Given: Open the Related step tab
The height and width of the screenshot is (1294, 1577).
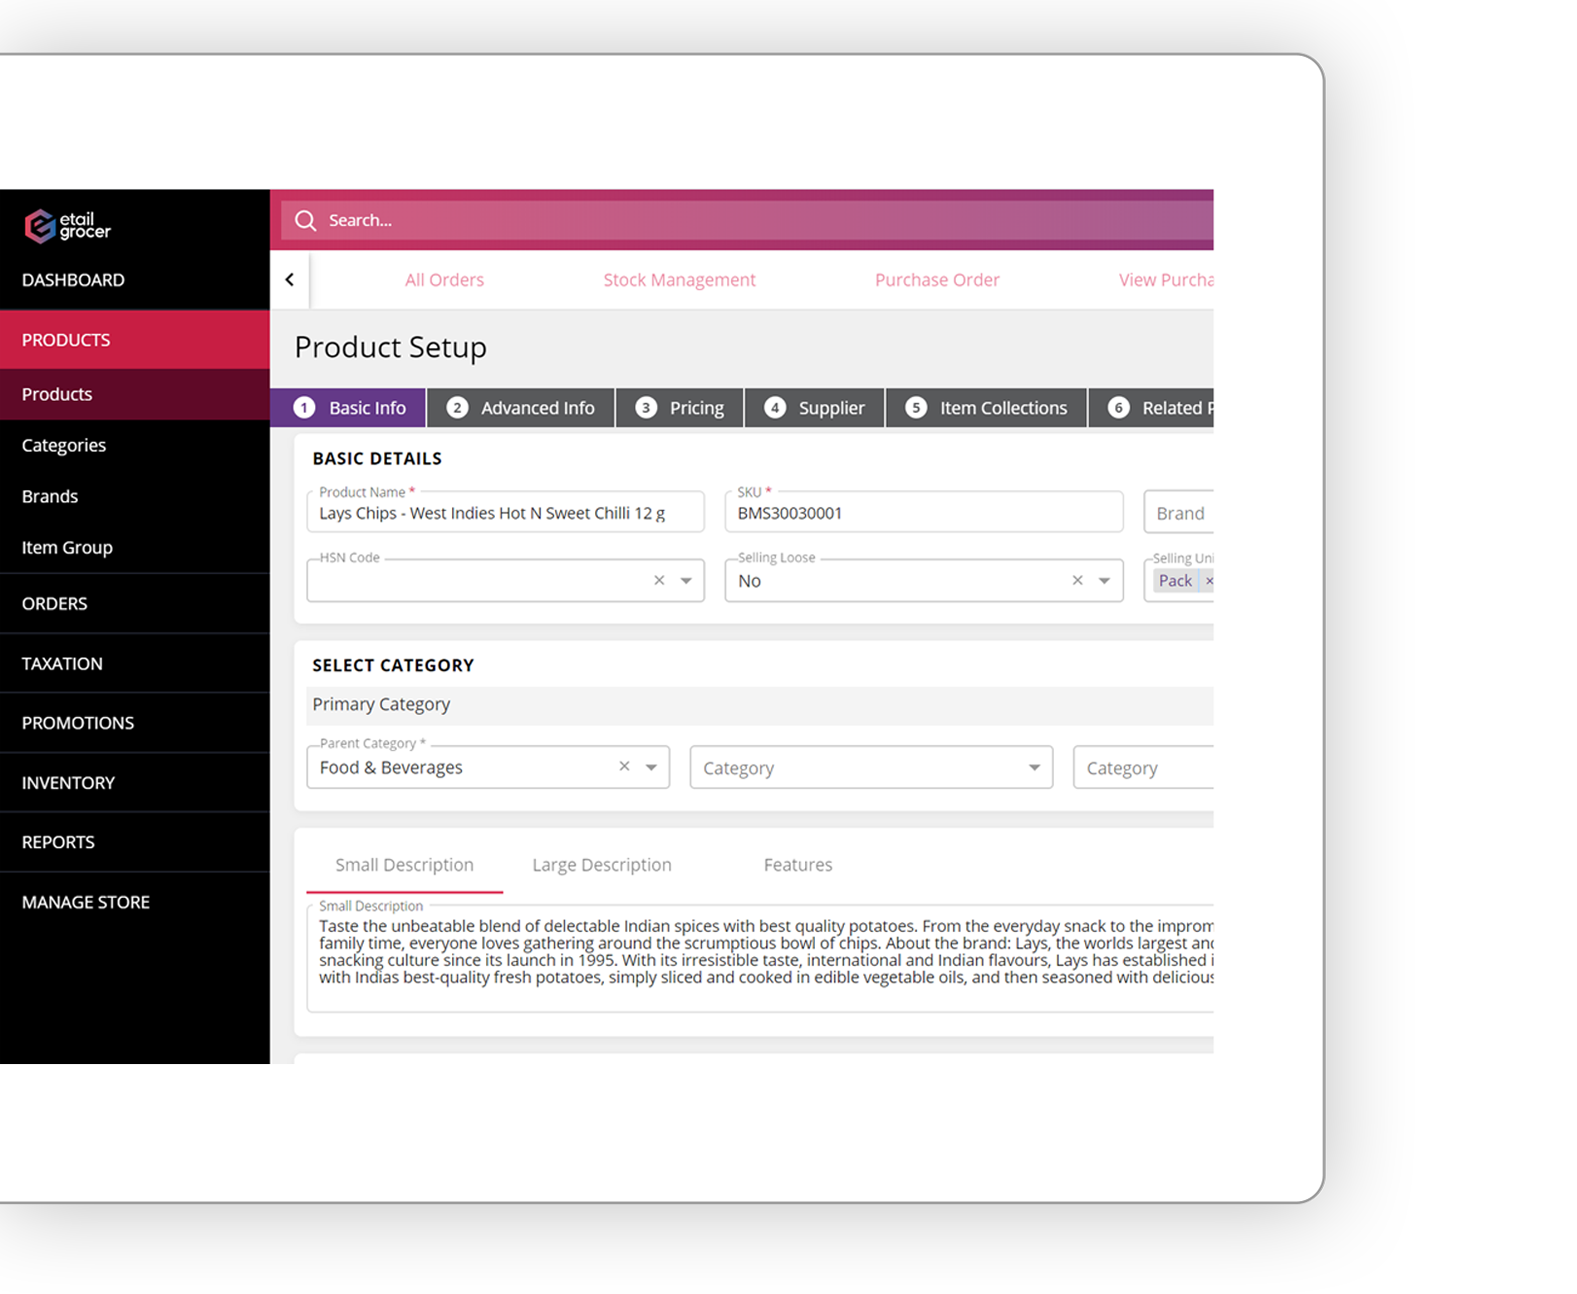Looking at the screenshot, I should coord(1151,408).
